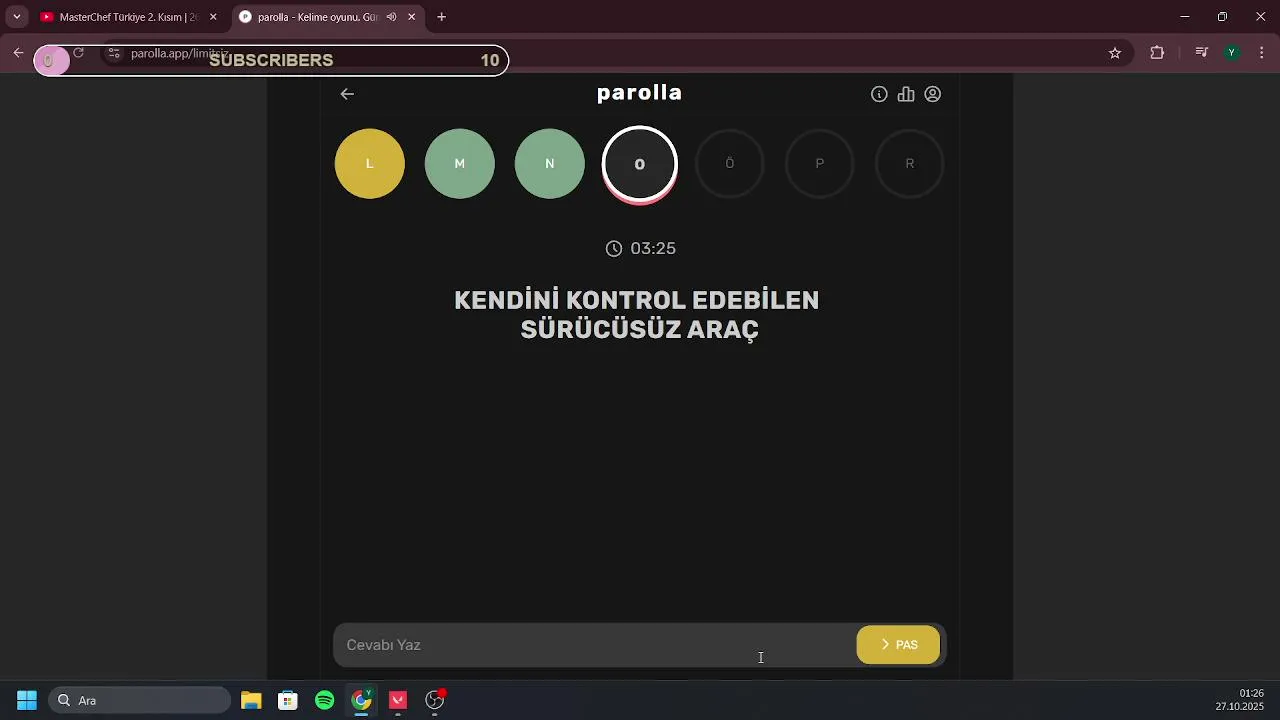Select the R letter circle
The width and height of the screenshot is (1280, 720).
(x=910, y=164)
